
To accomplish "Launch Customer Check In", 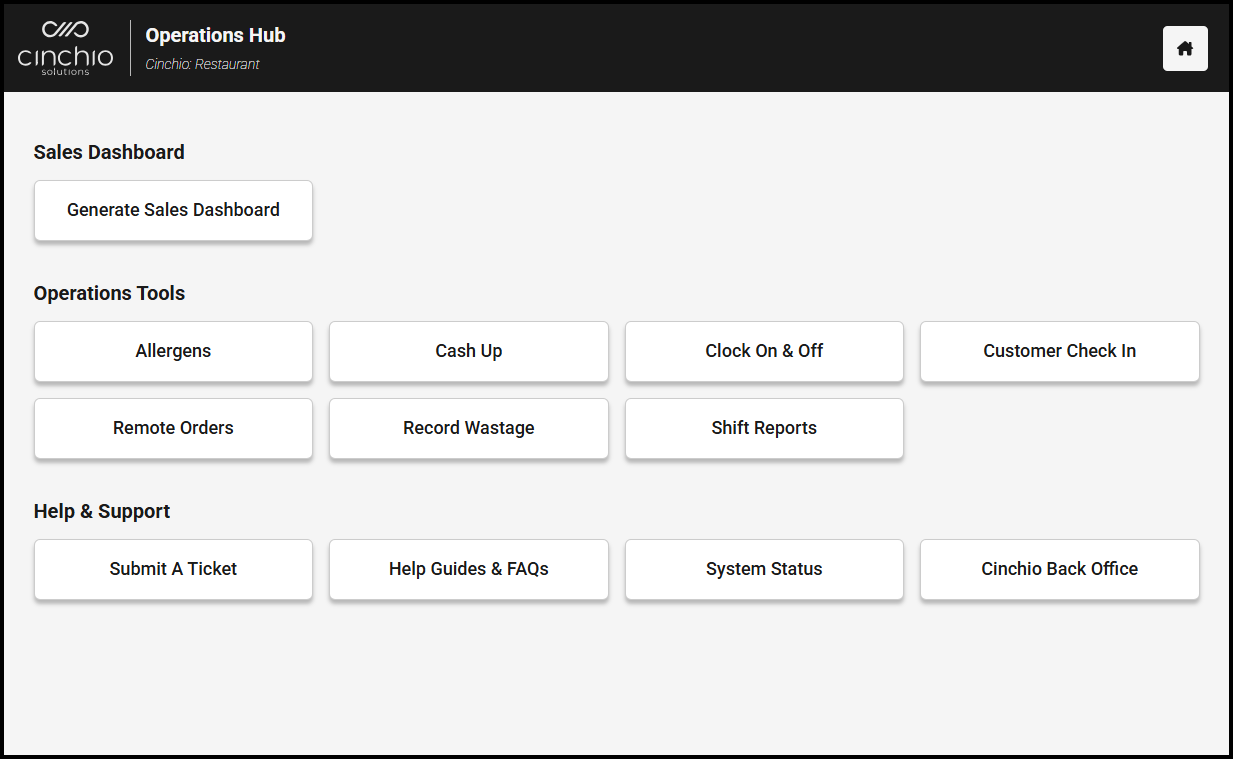I will 1059,351.
